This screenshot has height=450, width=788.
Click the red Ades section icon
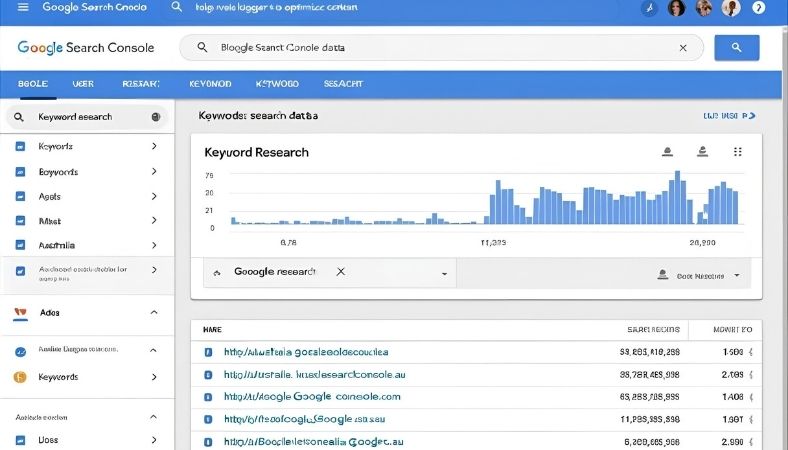(x=20, y=313)
